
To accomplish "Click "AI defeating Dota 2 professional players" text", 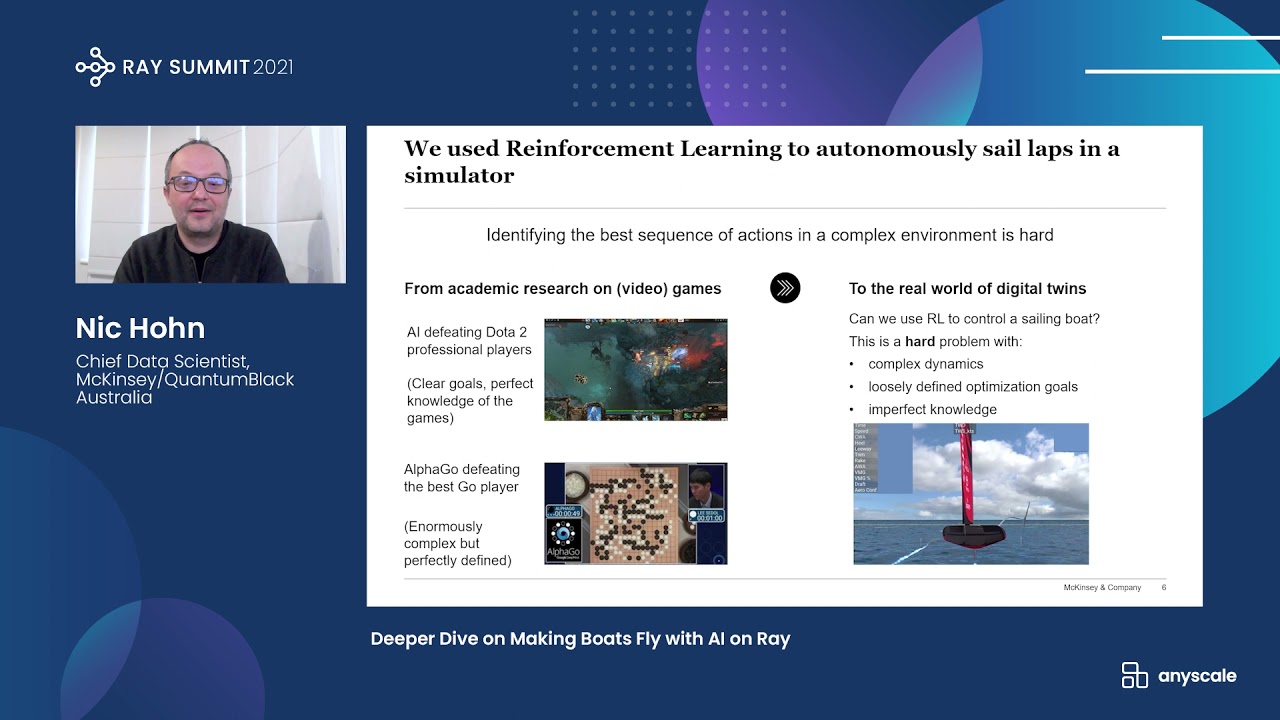I will 469,341.
